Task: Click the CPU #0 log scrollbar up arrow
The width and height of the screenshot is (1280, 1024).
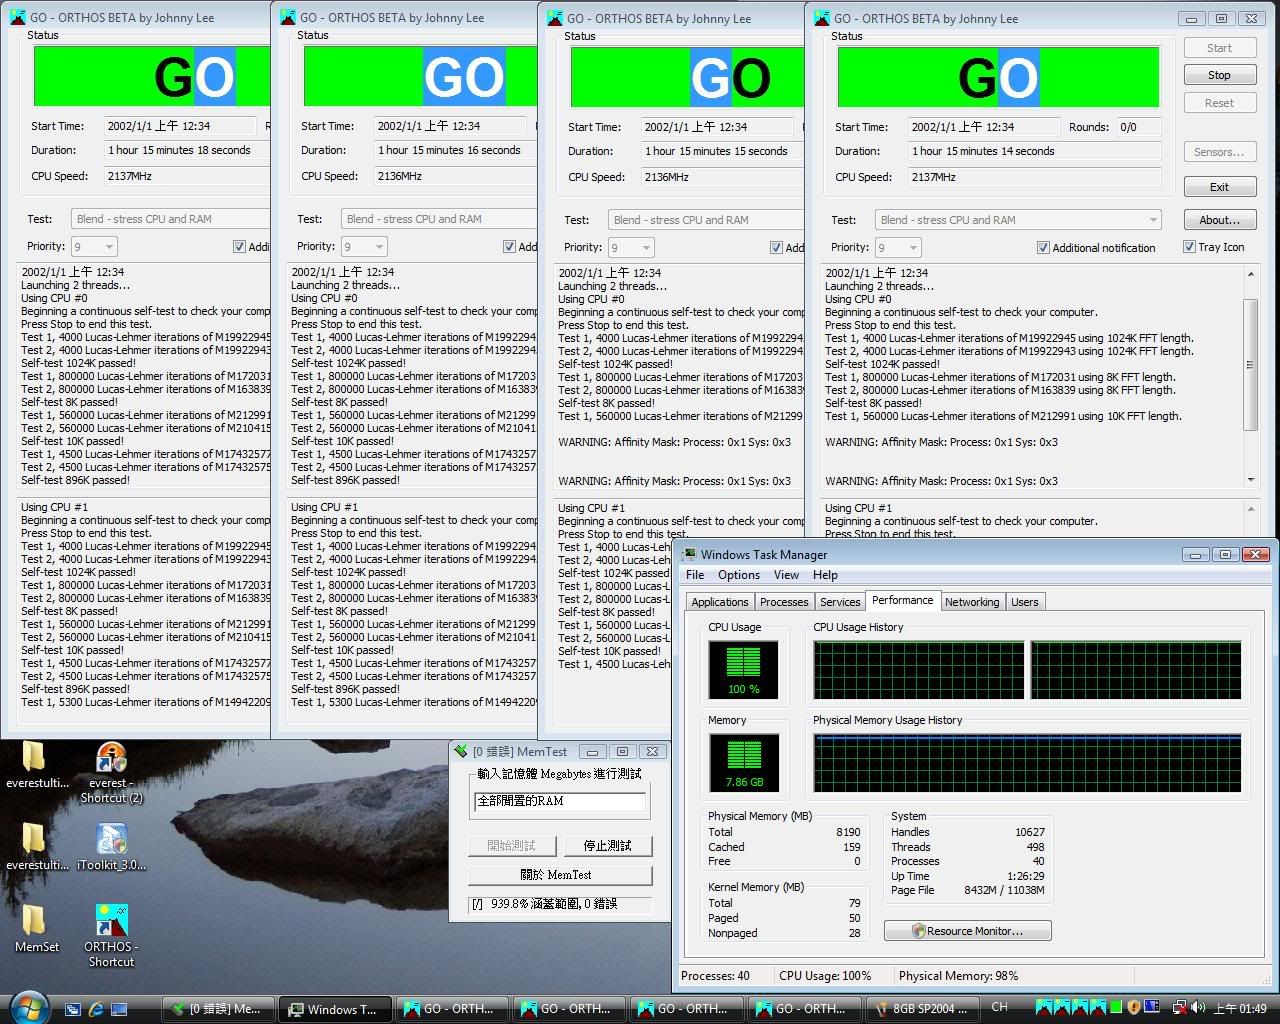Action: (1250, 274)
